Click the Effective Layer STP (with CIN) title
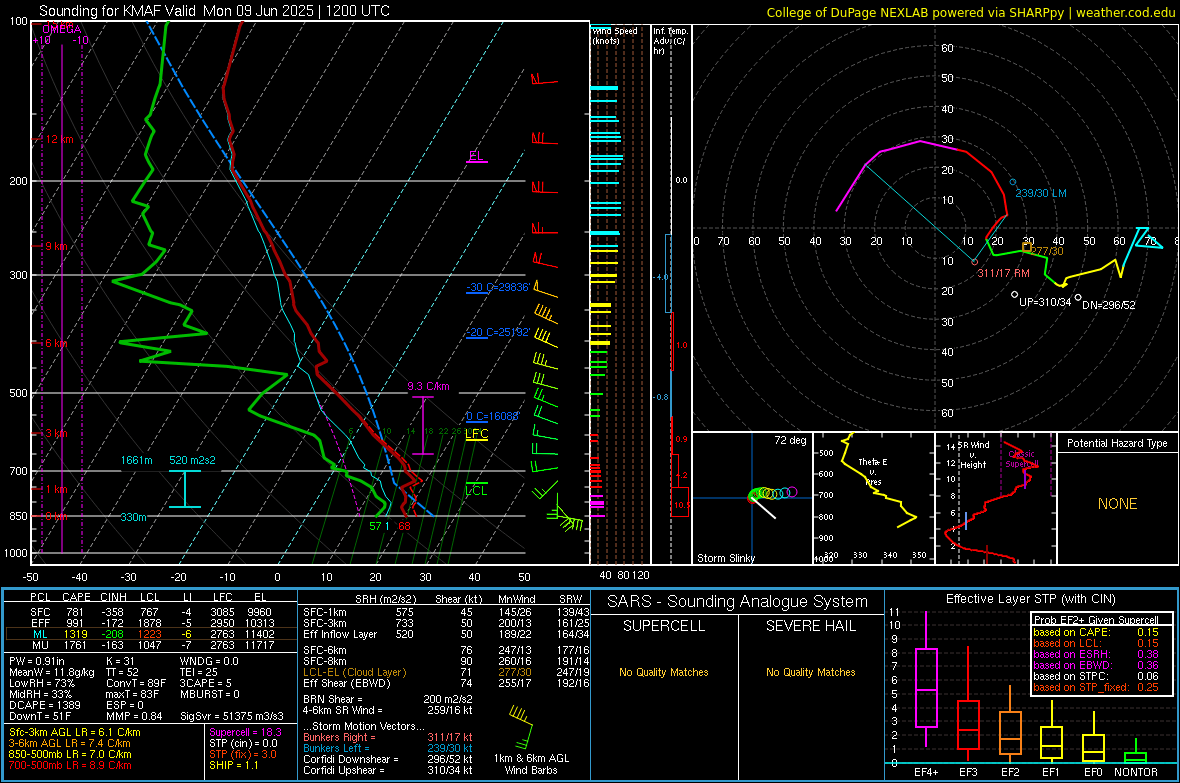 click(1030, 599)
